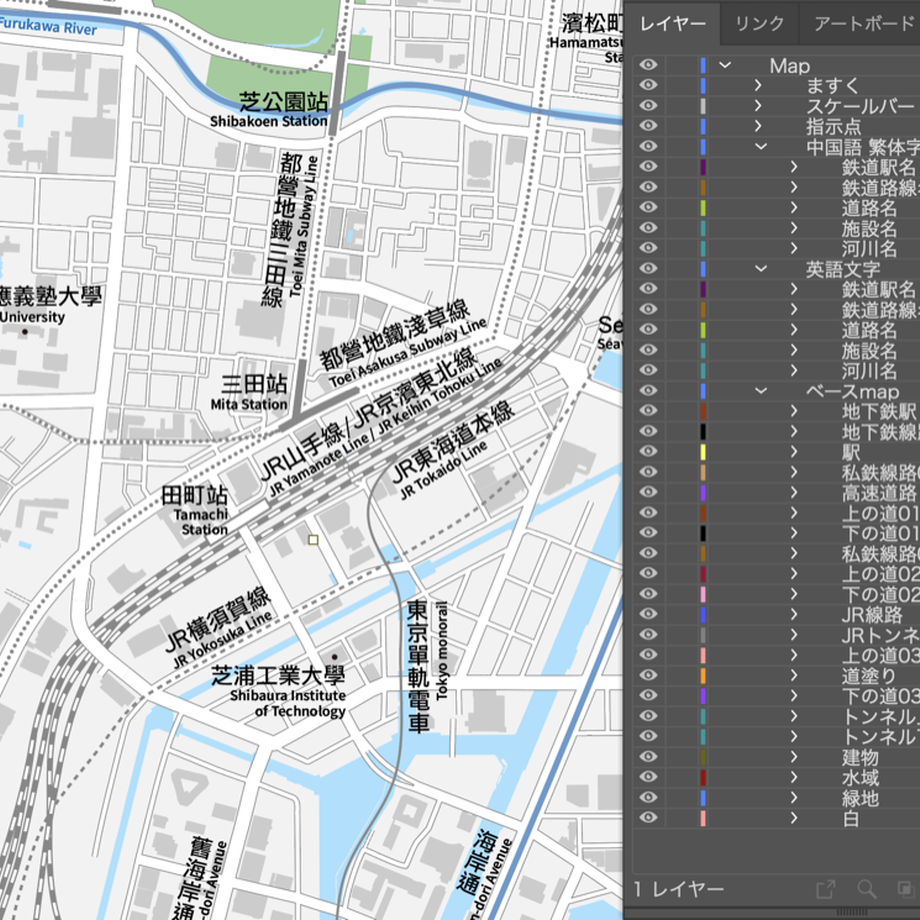Expand the 高速道路 sublayer
Screen dimensions: 920x920
794,492
